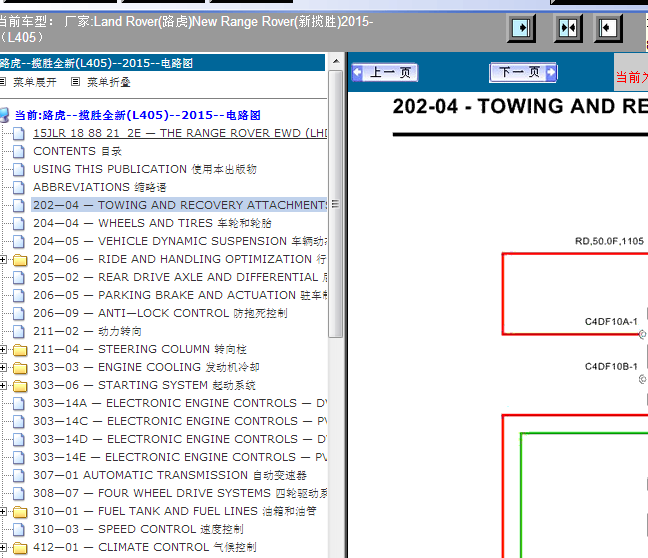Screen dimensions: 648x558
Task: Open 310-03 Speed Control entry
Action: [x=138, y=529]
